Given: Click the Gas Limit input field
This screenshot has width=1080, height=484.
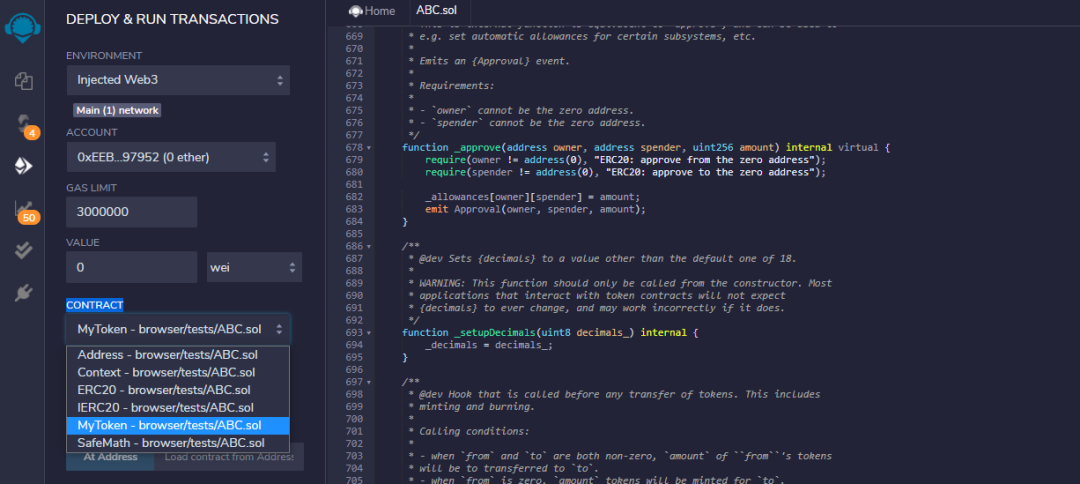Looking at the screenshot, I should tap(131, 212).
